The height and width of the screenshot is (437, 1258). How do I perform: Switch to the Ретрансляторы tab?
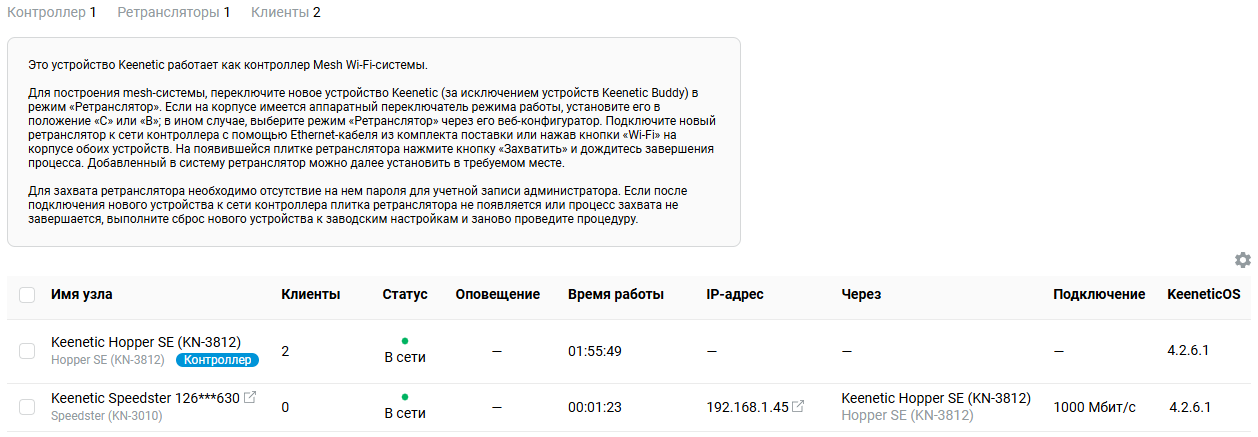[x=173, y=13]
